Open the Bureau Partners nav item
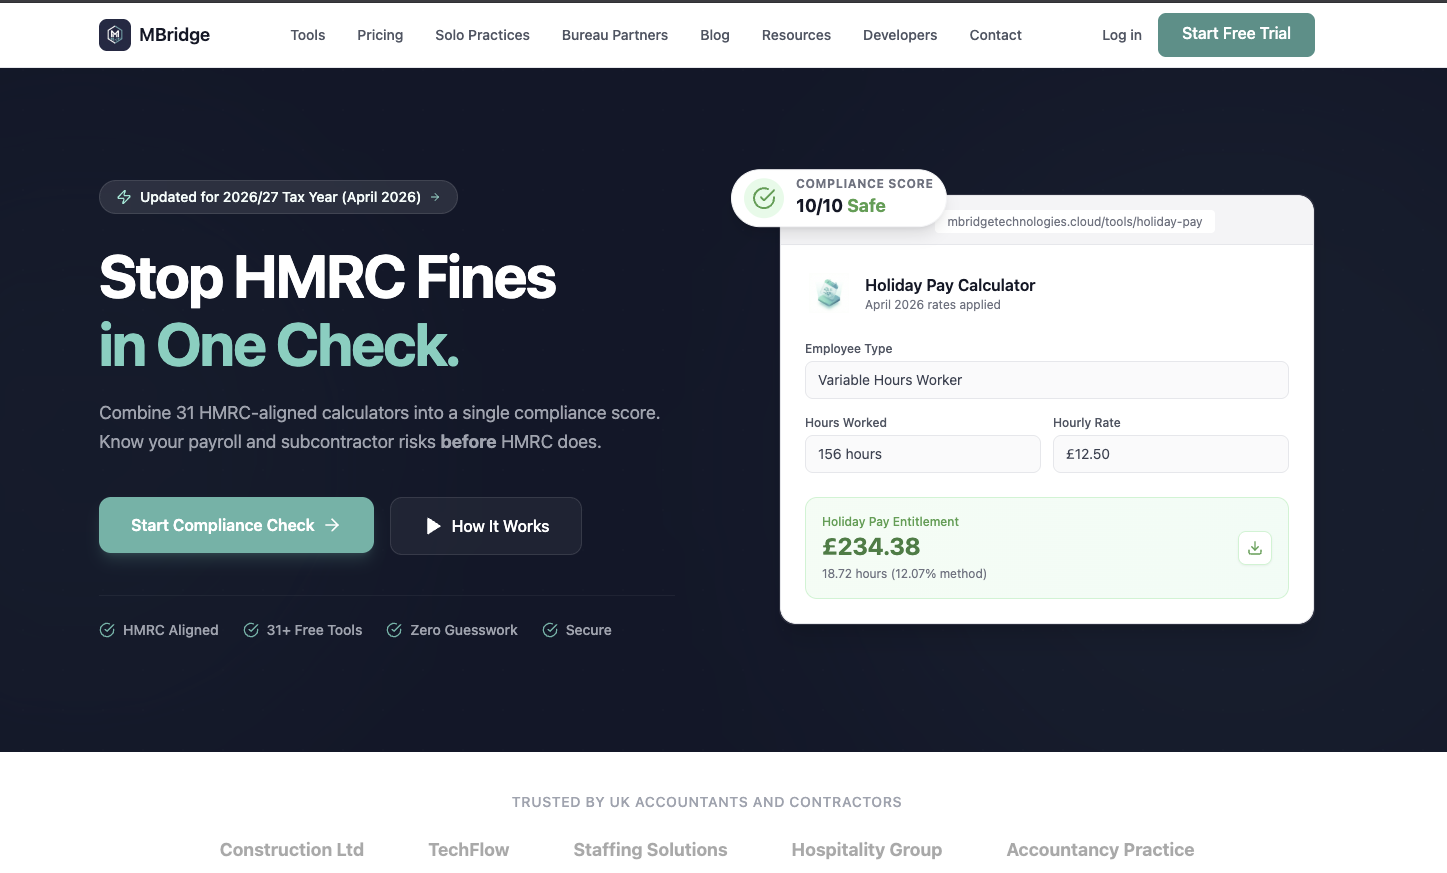1447x873 pixels. [615, 35]
